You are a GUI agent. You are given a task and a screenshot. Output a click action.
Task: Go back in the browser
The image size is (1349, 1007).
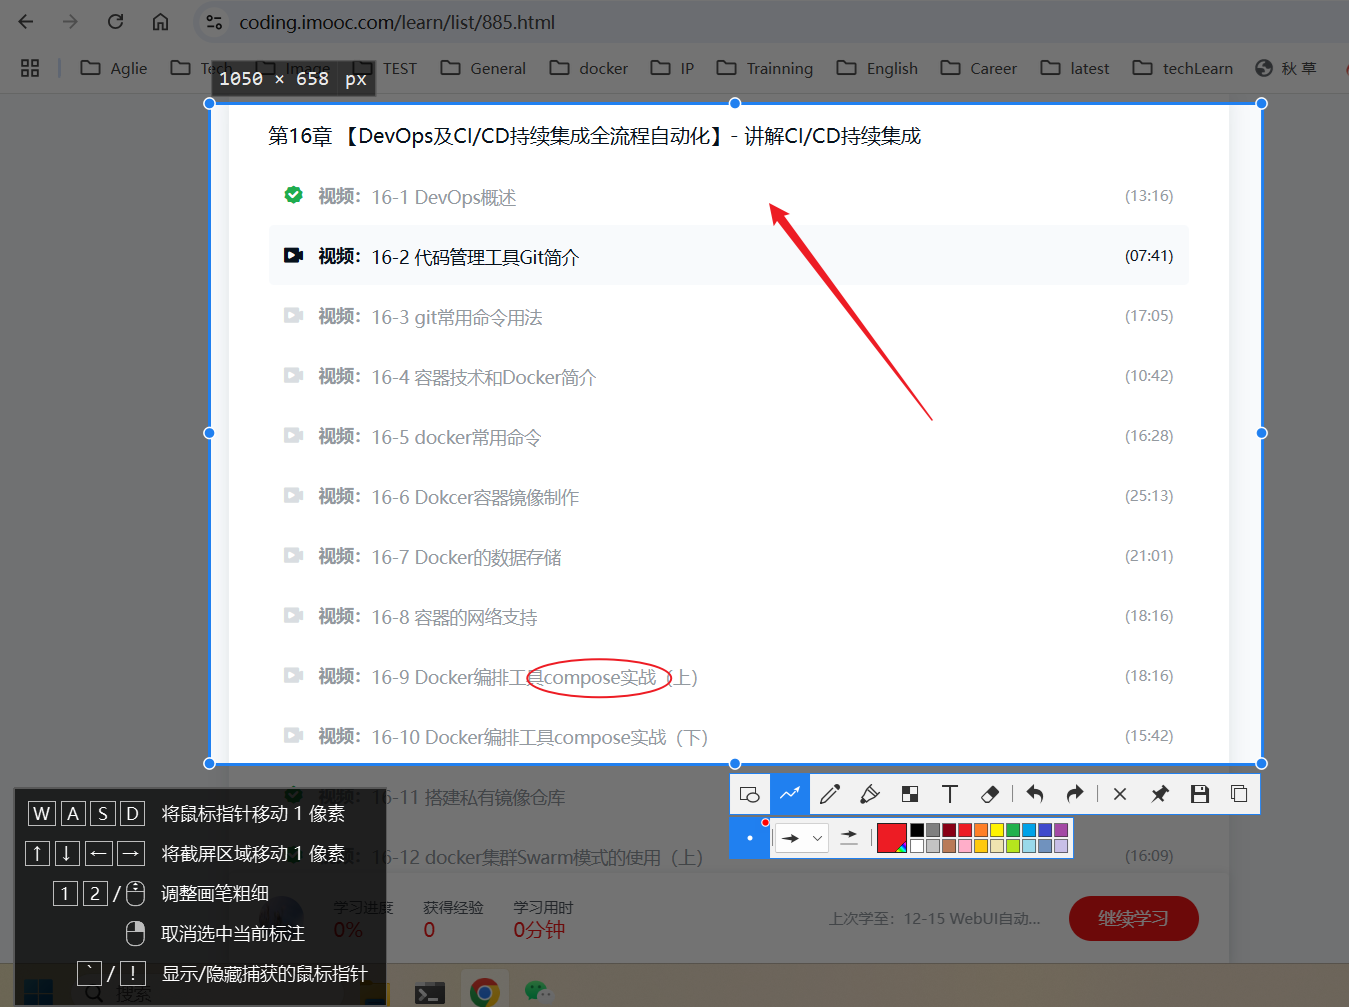[26, 22]
